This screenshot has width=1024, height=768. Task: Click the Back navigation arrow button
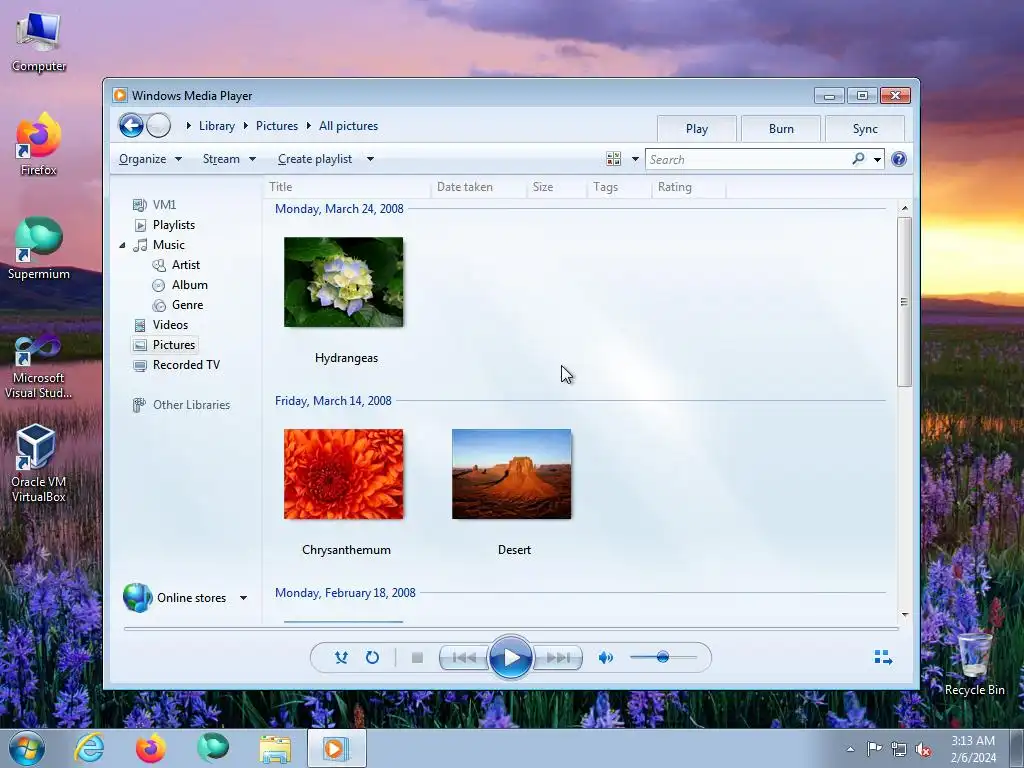(131, 125)
